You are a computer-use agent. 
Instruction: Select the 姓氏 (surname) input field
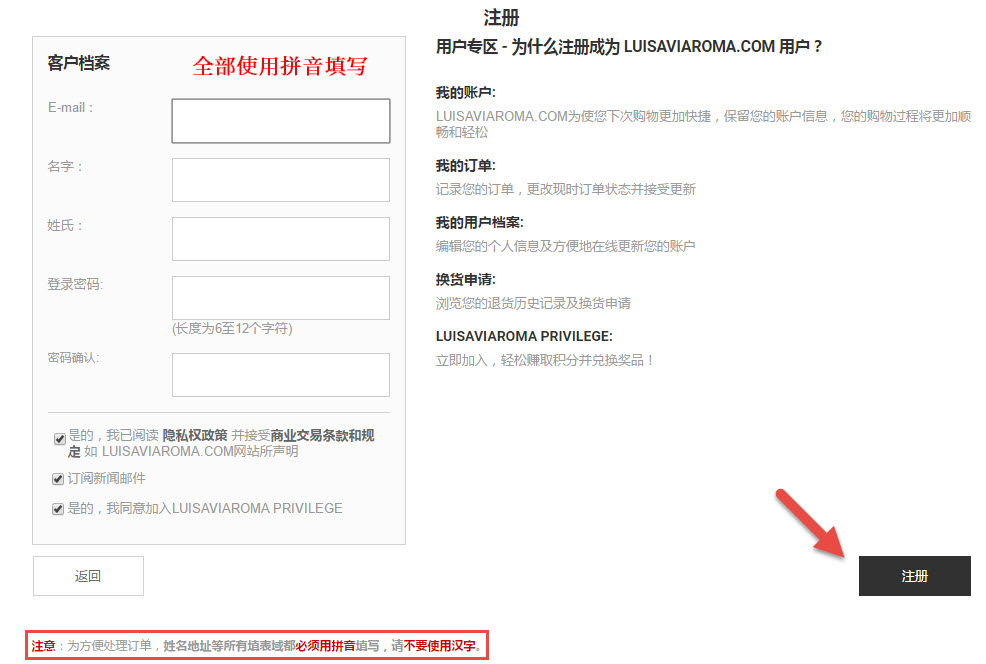pos(280,239)
